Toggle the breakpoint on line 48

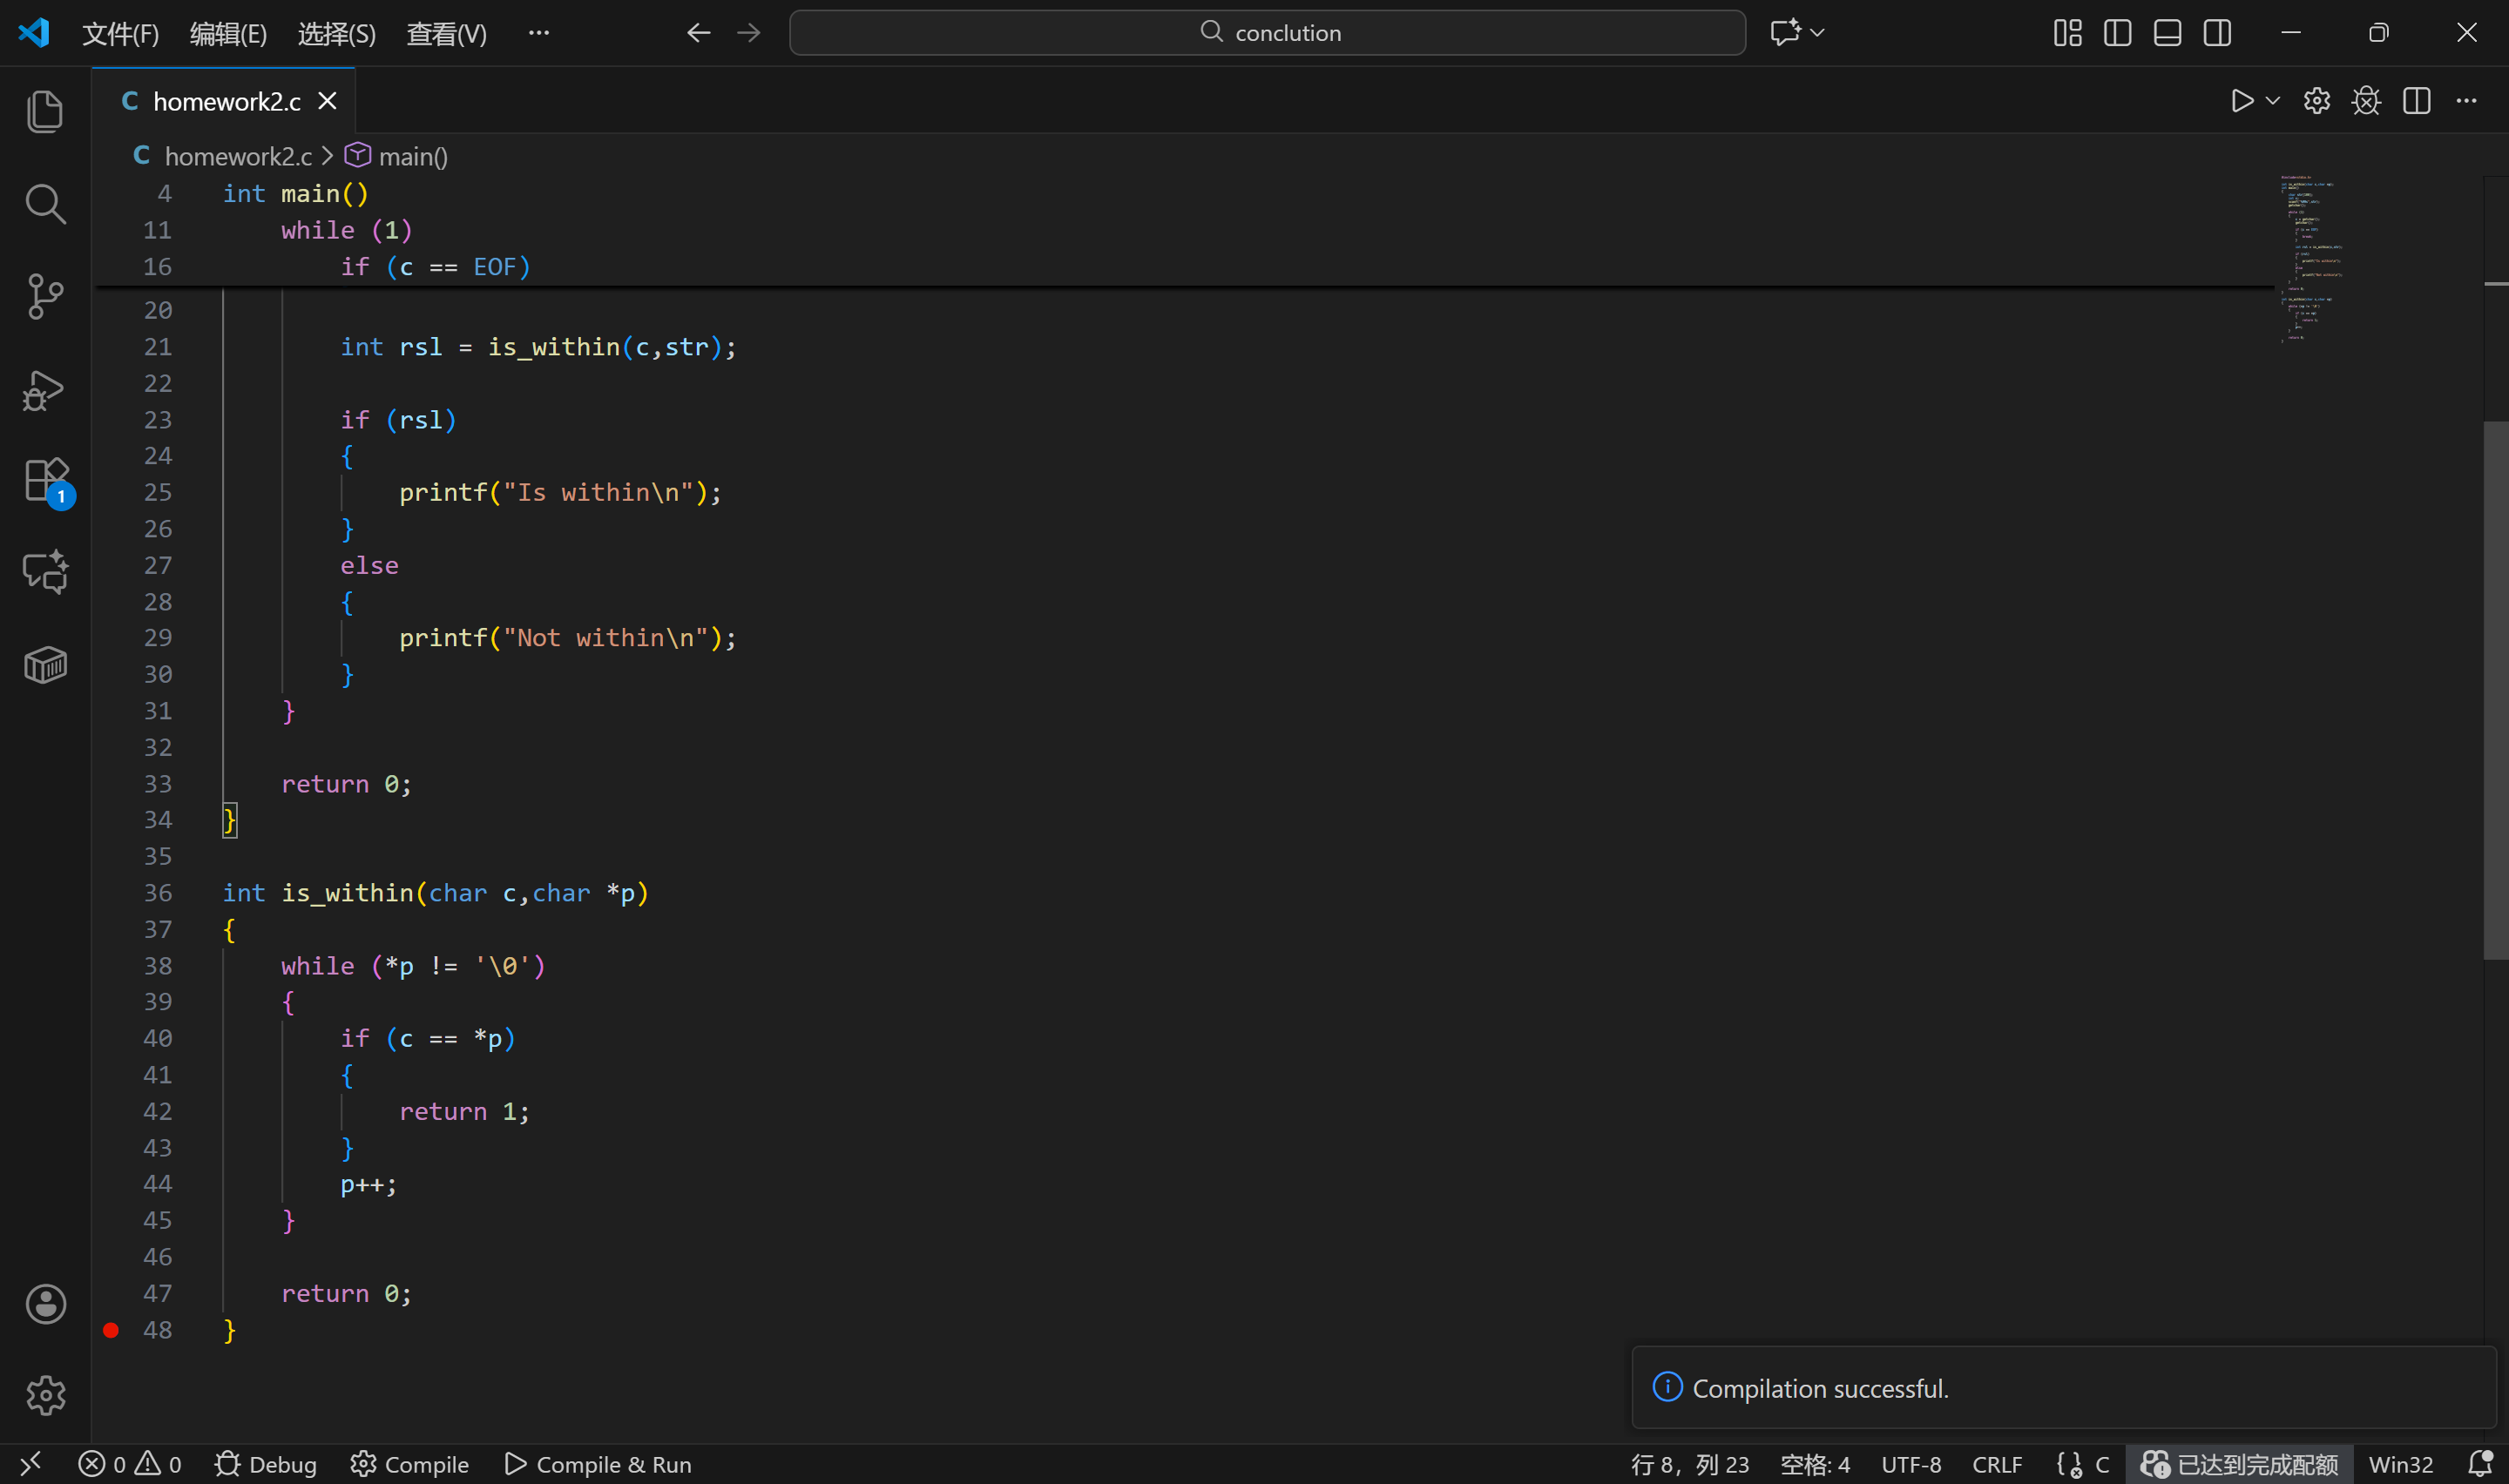tap(111, 1330)
